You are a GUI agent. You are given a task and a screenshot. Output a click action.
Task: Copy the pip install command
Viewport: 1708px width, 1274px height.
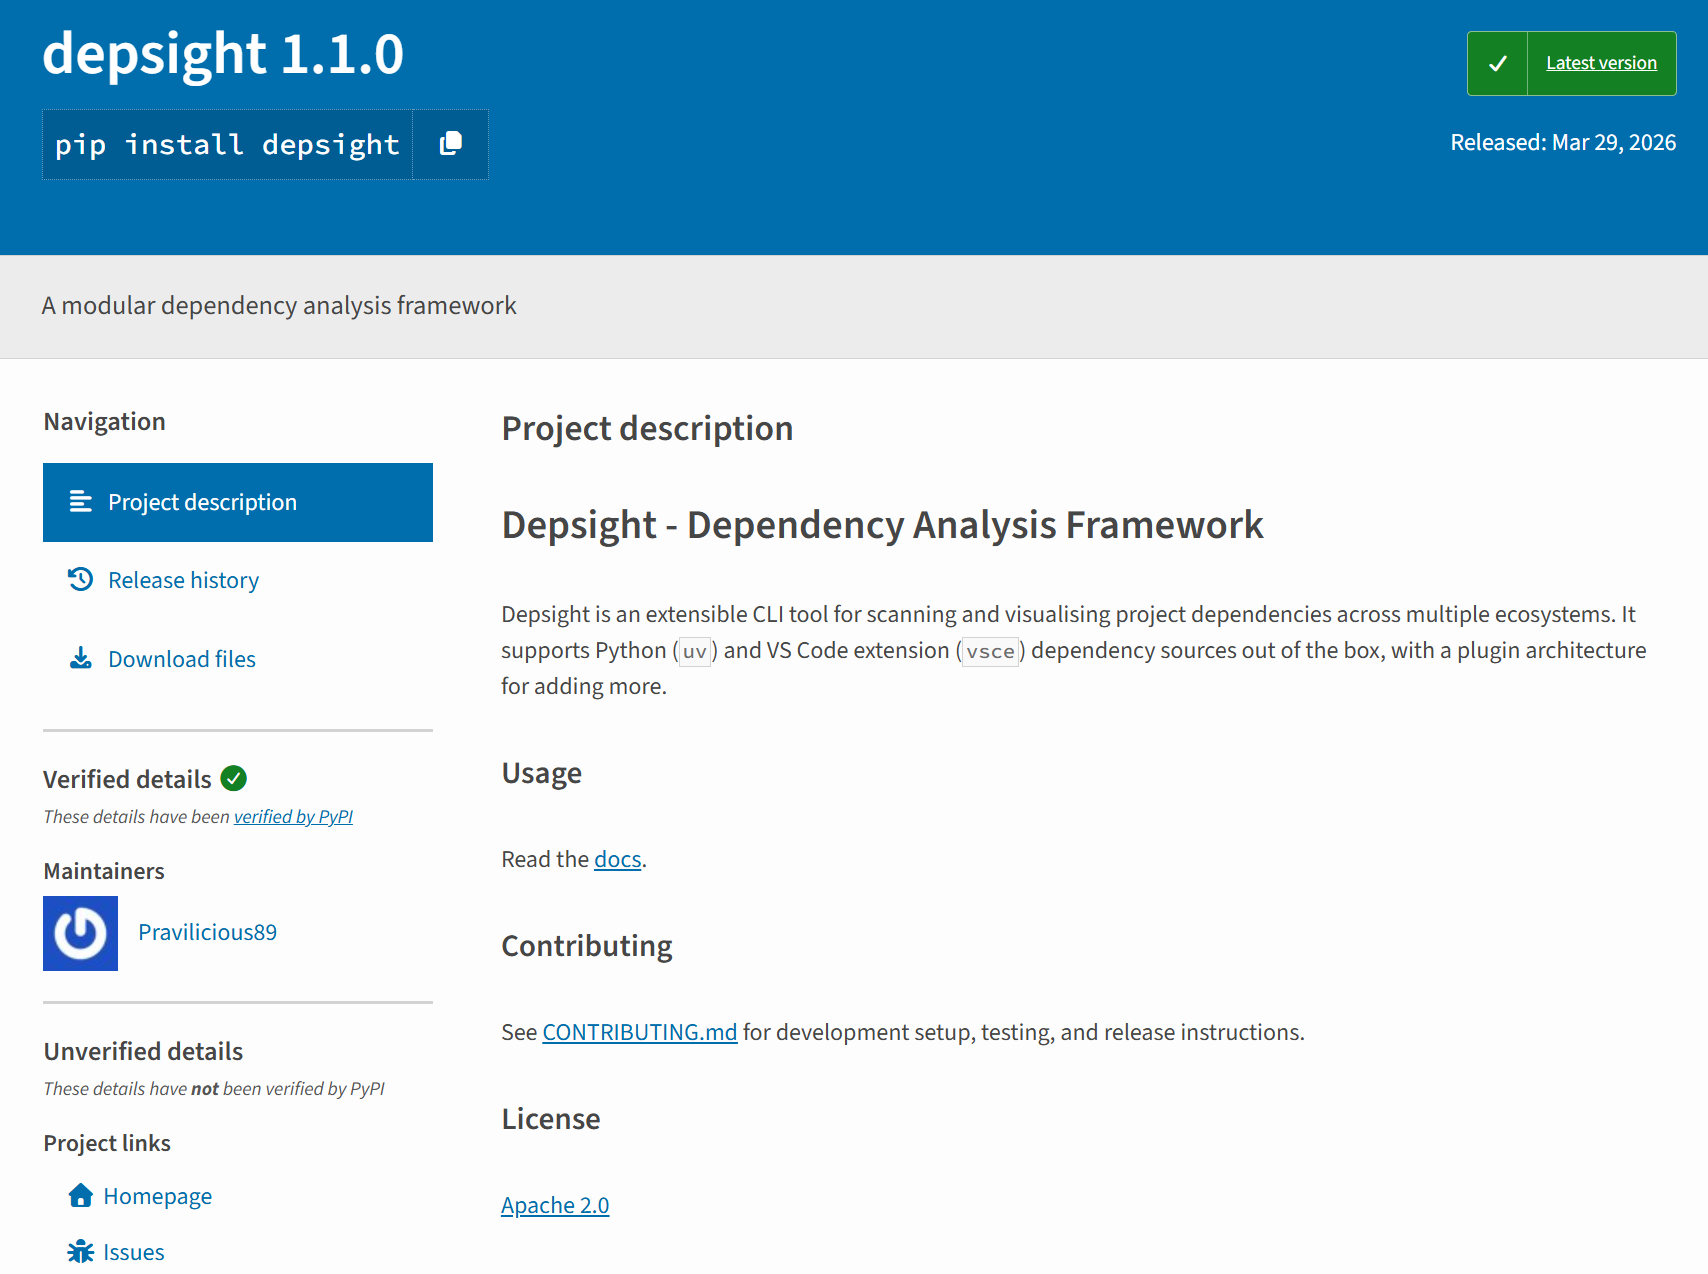point(450,144)
